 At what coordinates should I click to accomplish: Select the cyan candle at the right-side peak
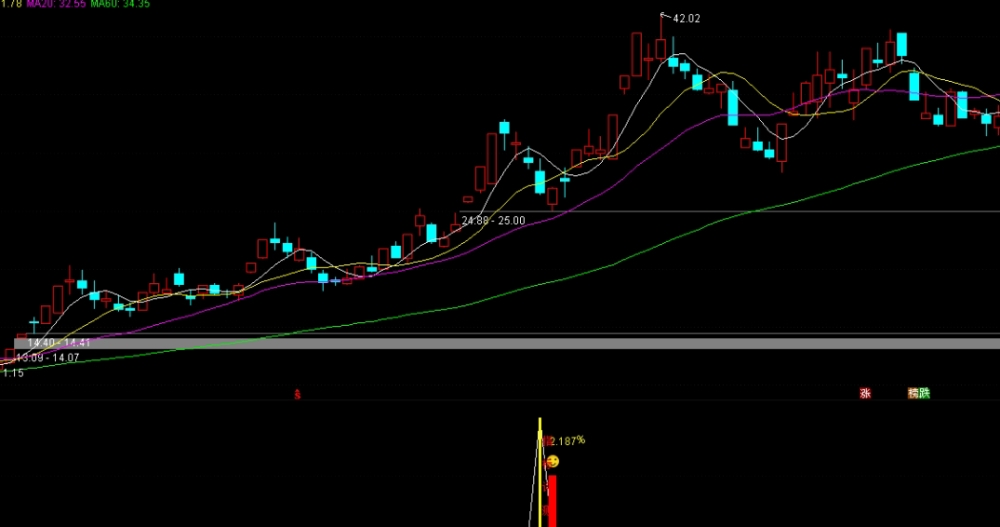coord(902,45)
